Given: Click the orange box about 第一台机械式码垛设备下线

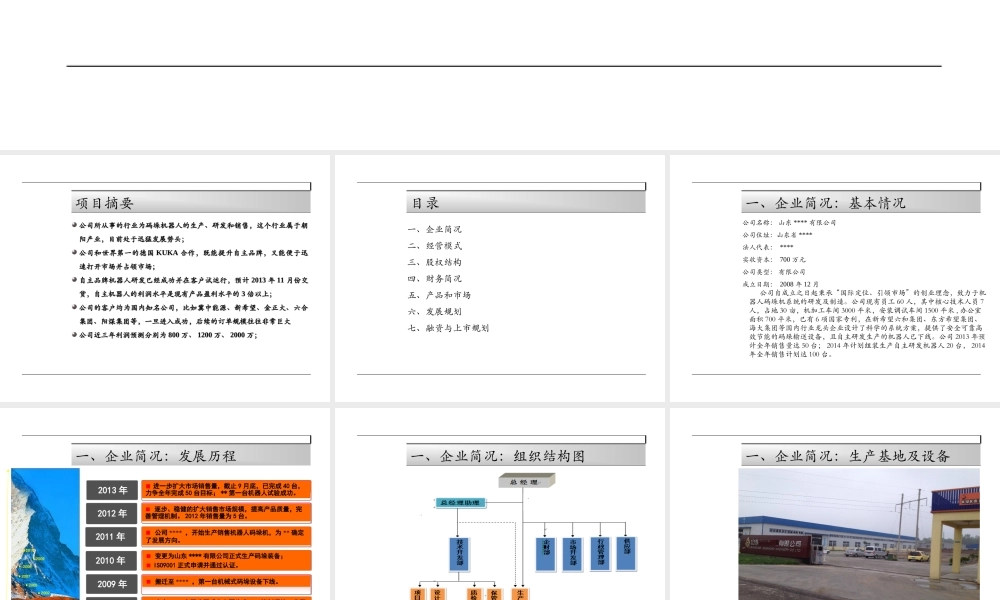Looking at the screenshot, I should pos(226,584).
